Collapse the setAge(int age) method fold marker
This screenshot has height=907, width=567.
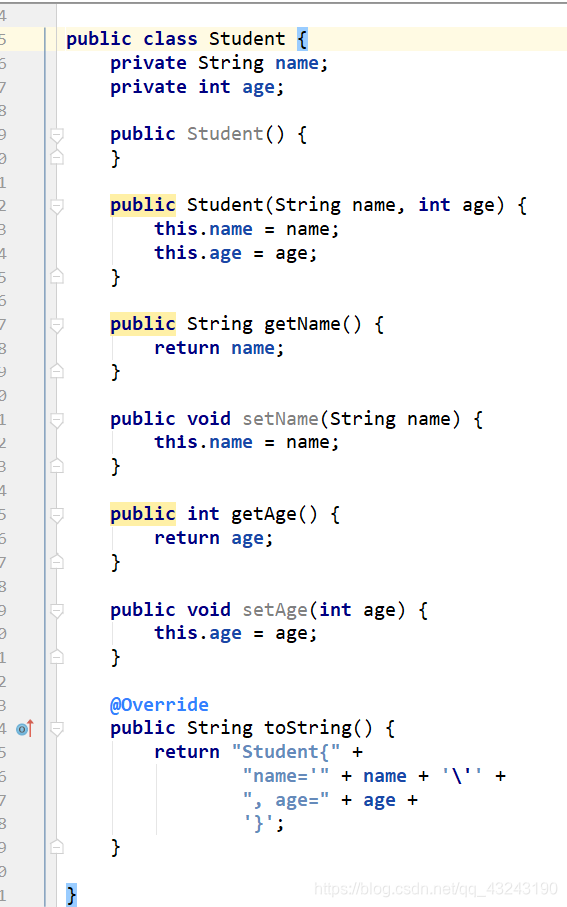coord(57,611)
